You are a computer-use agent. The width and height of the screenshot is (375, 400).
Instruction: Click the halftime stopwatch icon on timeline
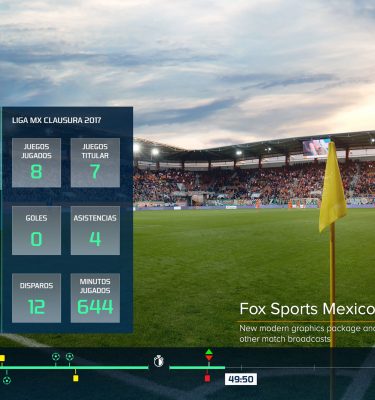click(x=159, y=361)
